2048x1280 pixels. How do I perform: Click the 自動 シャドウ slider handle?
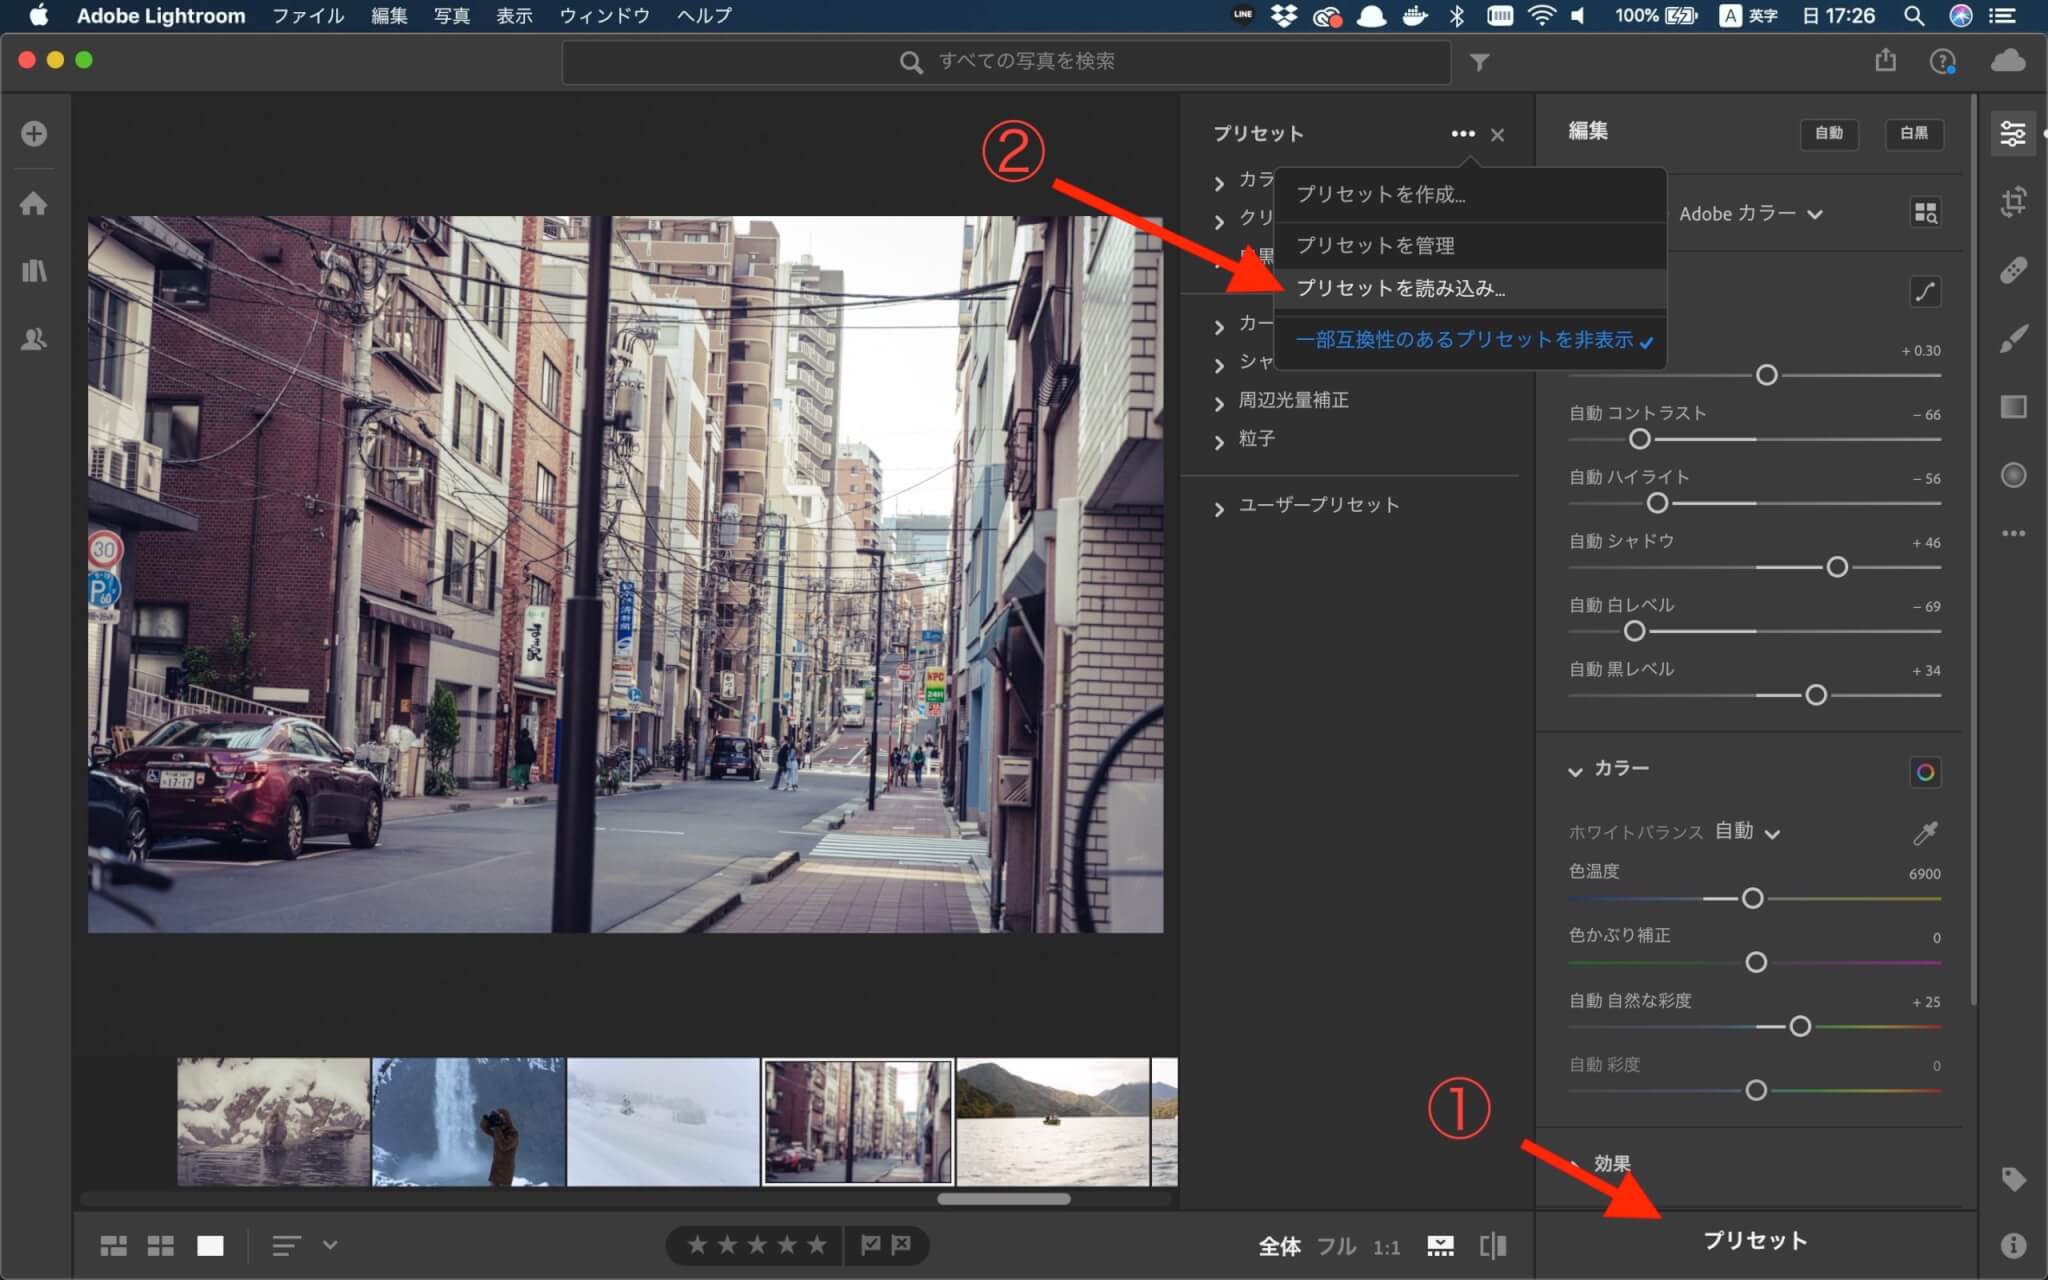click(x=1837, y=567)
